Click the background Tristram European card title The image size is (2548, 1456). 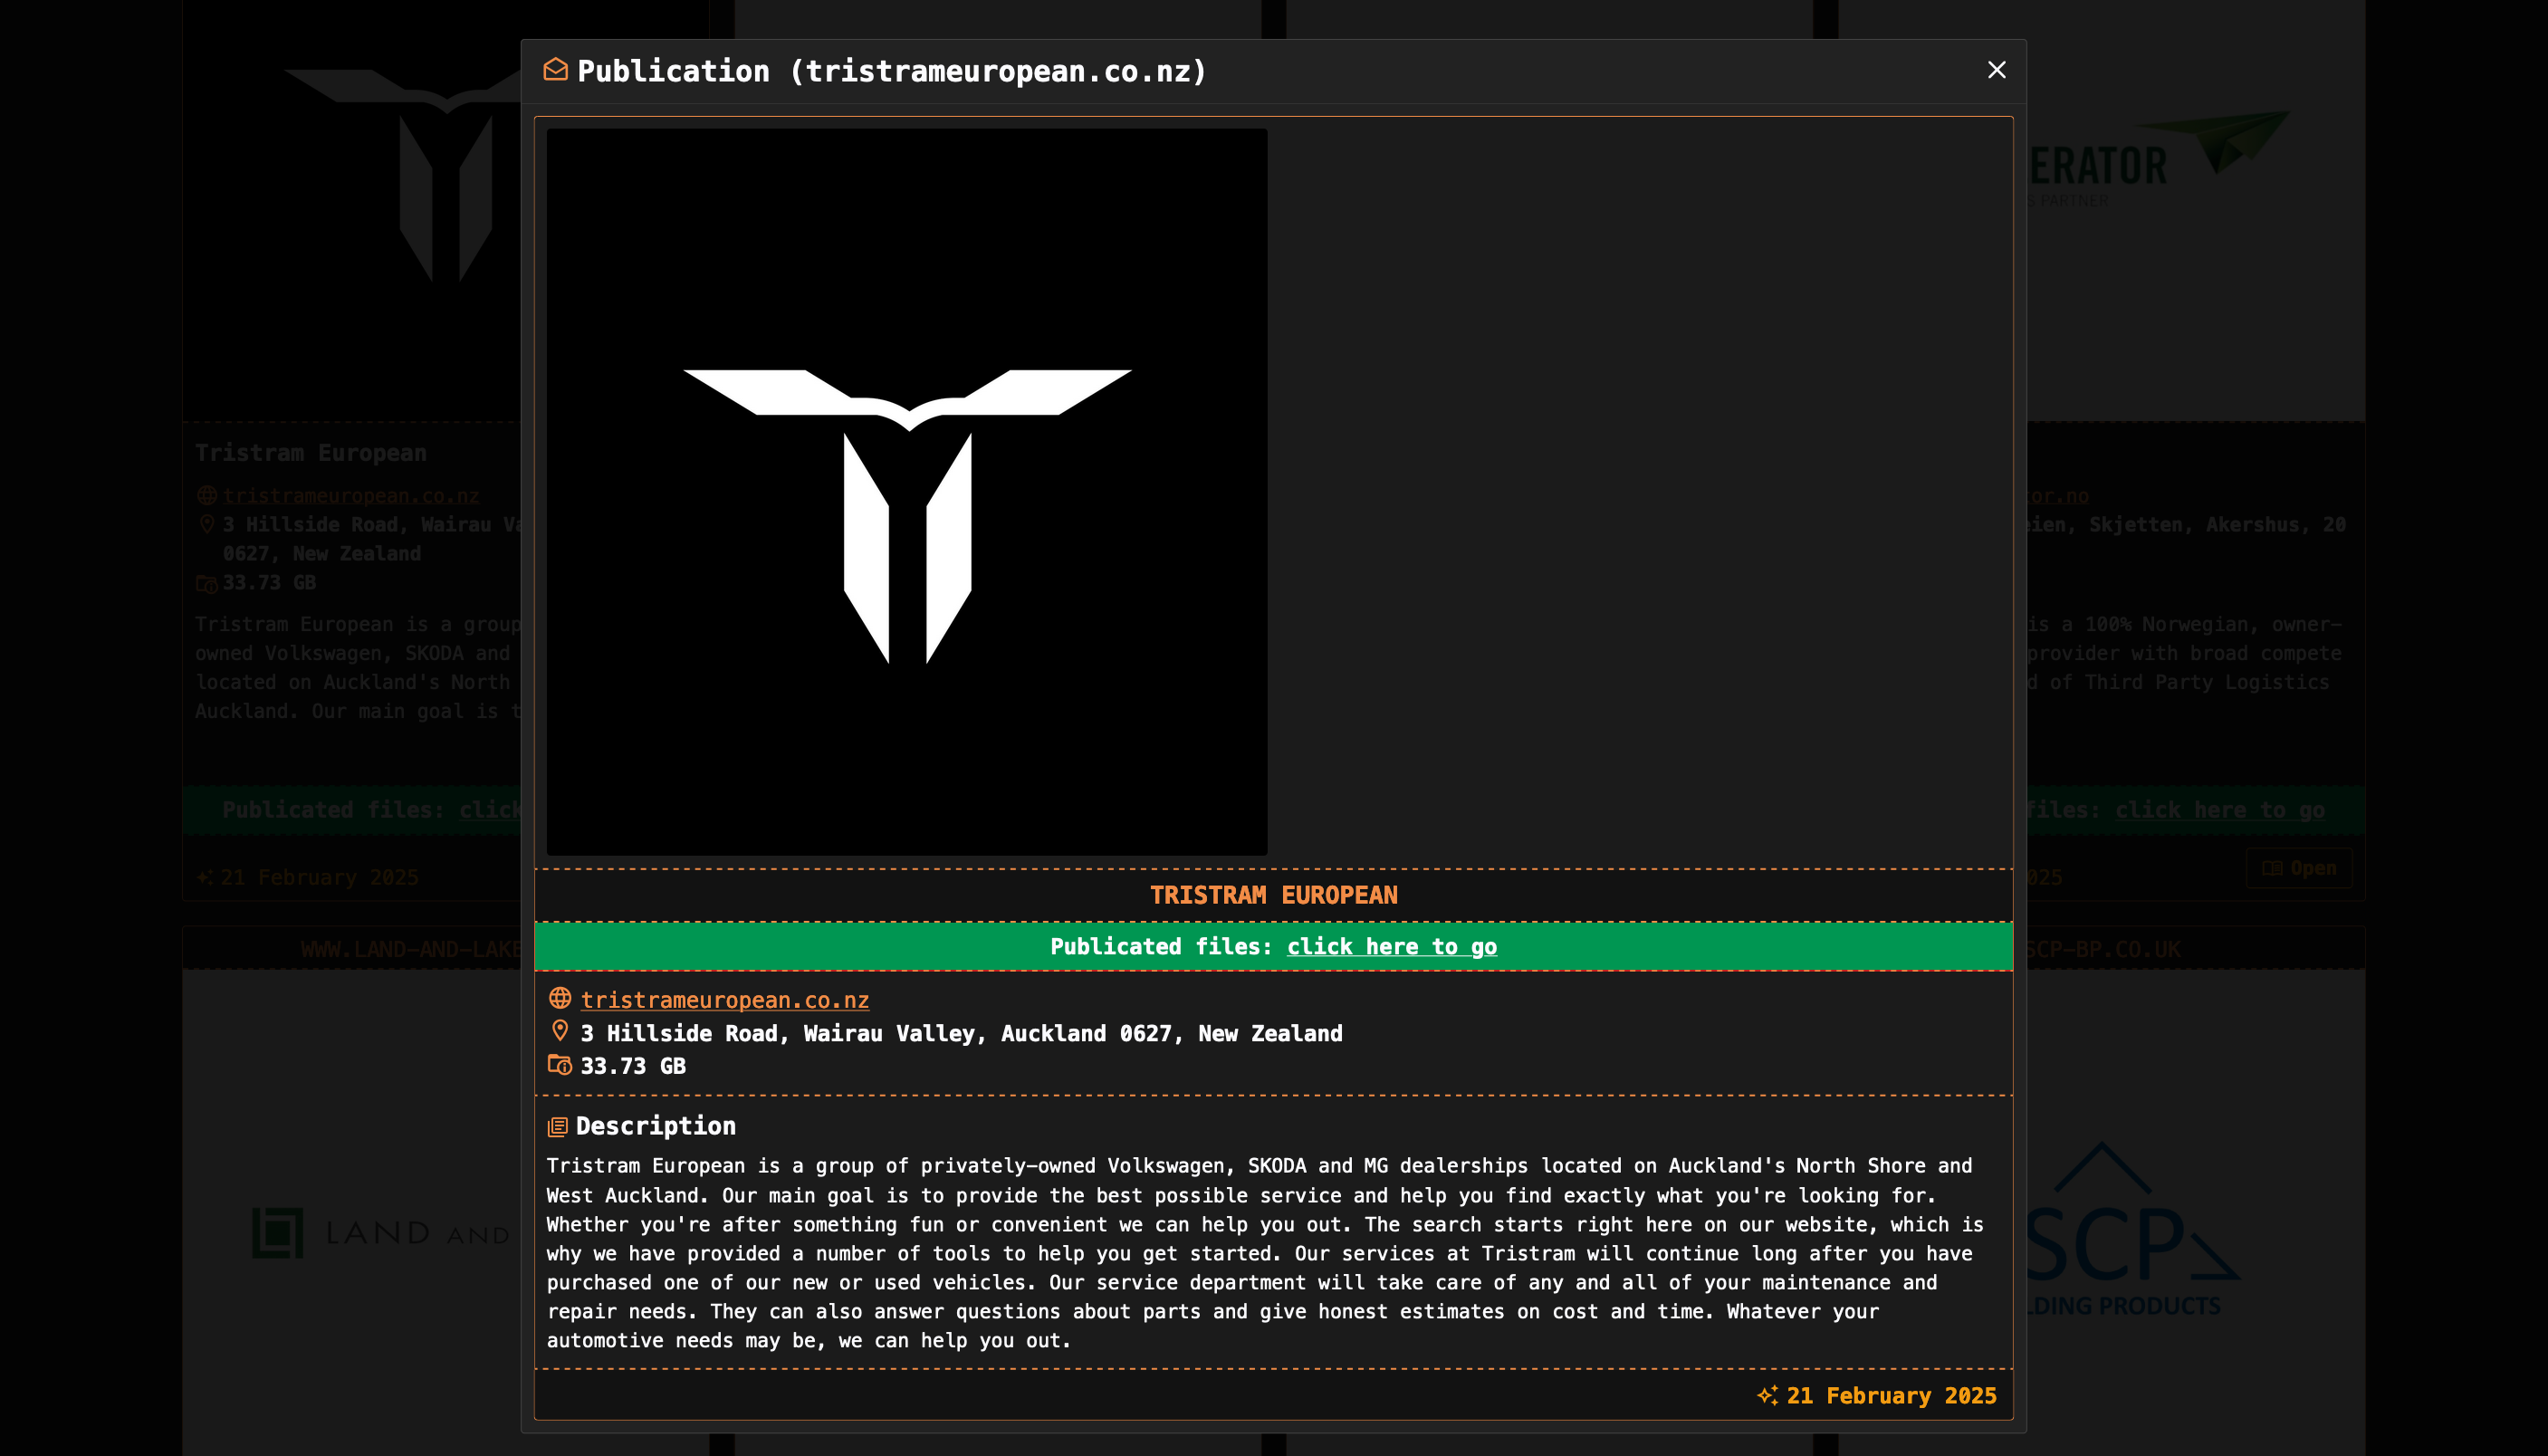tap(310, 453)
